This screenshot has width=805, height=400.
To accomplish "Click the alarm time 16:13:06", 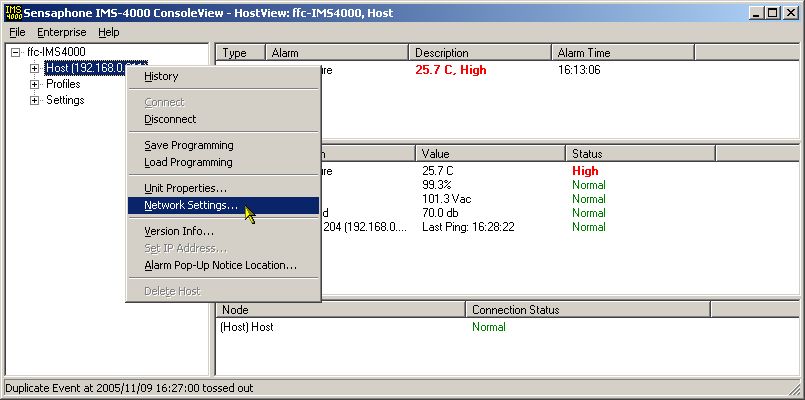I will [579, 70].
